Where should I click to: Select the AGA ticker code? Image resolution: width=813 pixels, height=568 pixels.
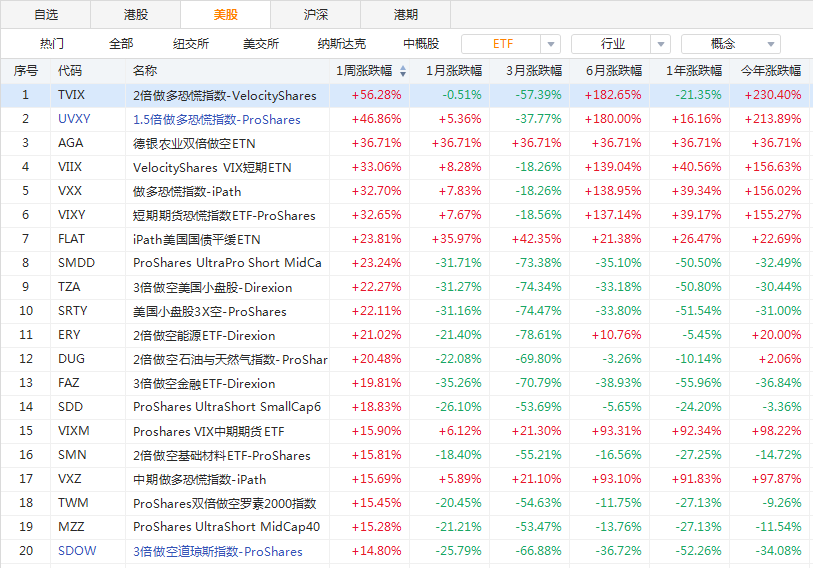pyautogui.click(x=71, y=143)
